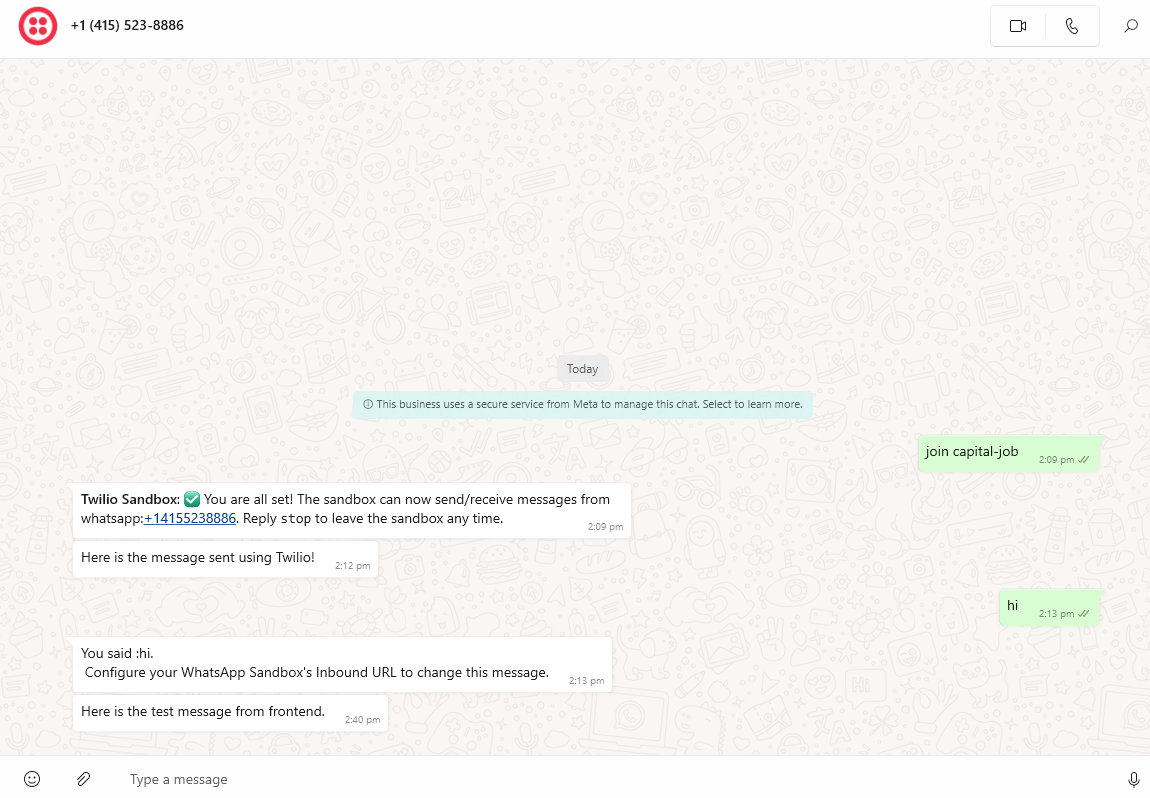The image size is (1150, 798).
Task: Select the Today date divider
Action: click(583, 368)
